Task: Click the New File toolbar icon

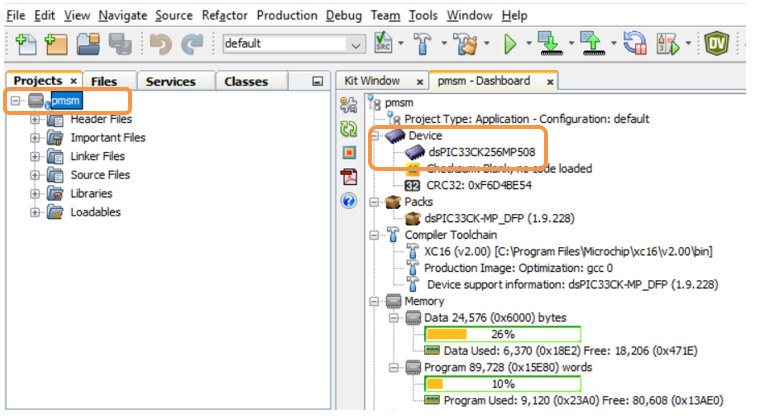Action: tap(26, 44)
